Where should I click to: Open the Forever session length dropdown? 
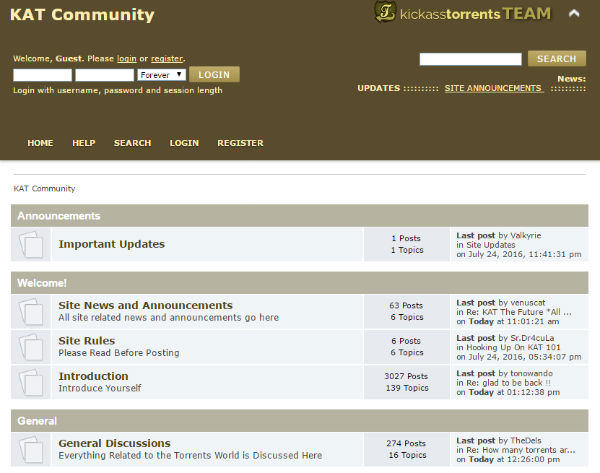point(161,75)
